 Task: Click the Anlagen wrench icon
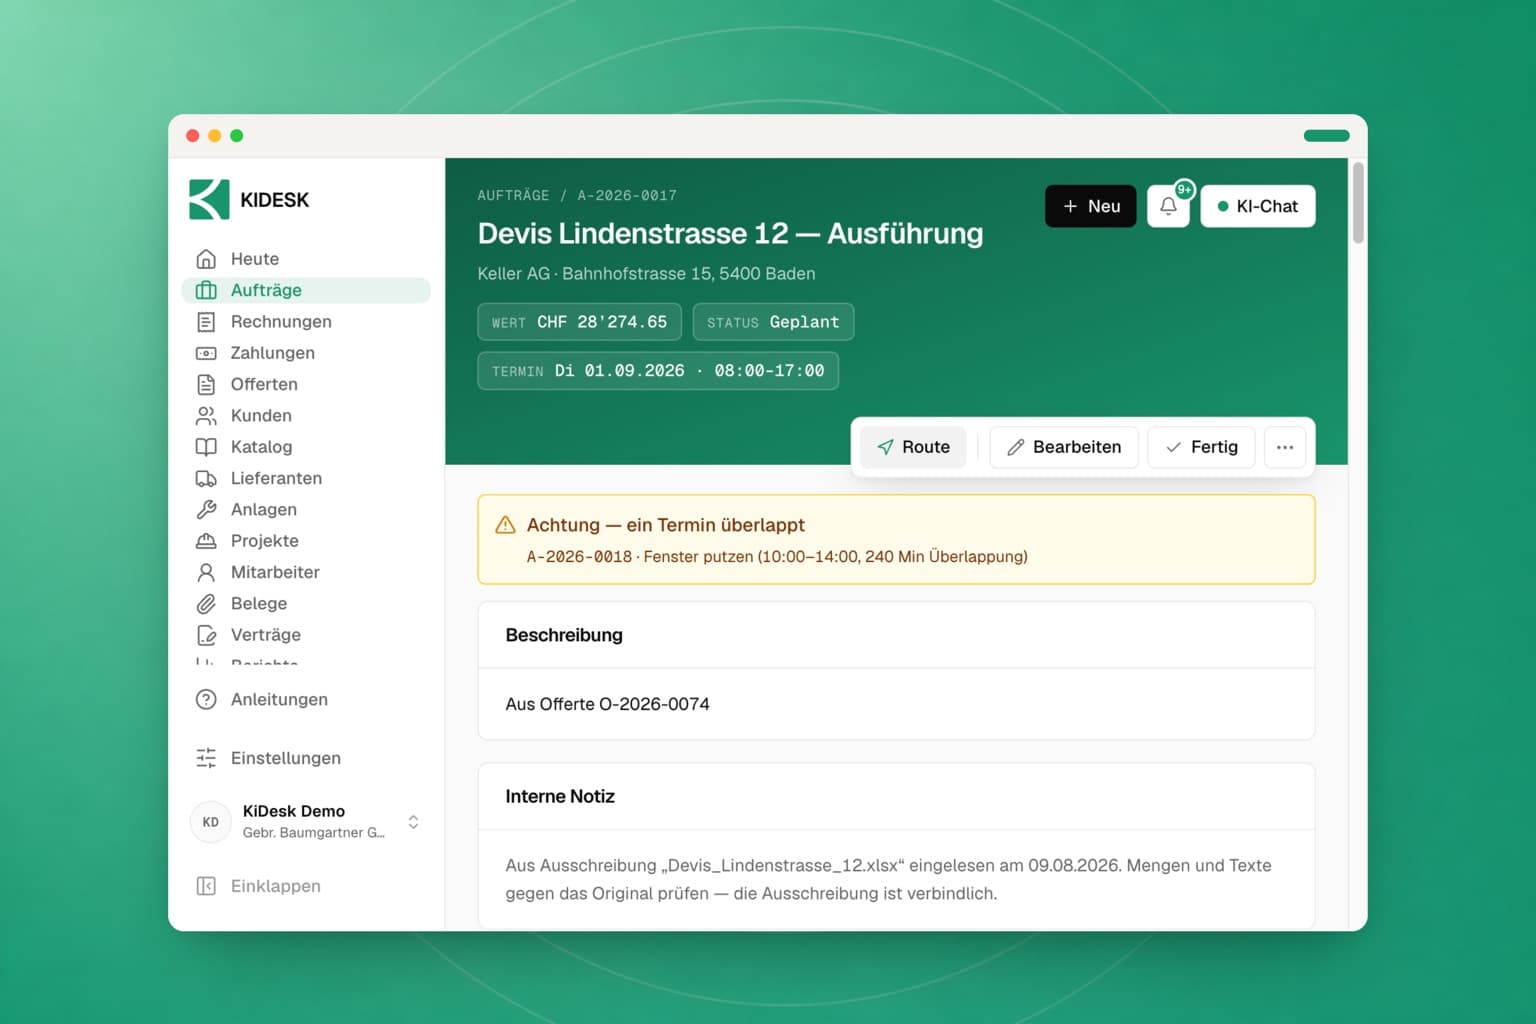pyautogui.click(x=206, y=509)
